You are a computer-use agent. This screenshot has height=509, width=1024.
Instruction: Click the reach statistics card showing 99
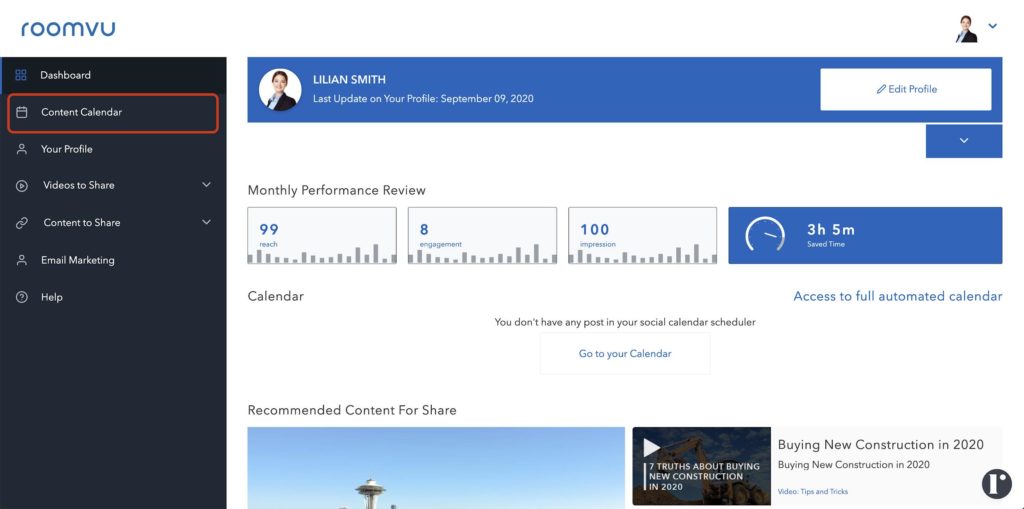[321, 235]
